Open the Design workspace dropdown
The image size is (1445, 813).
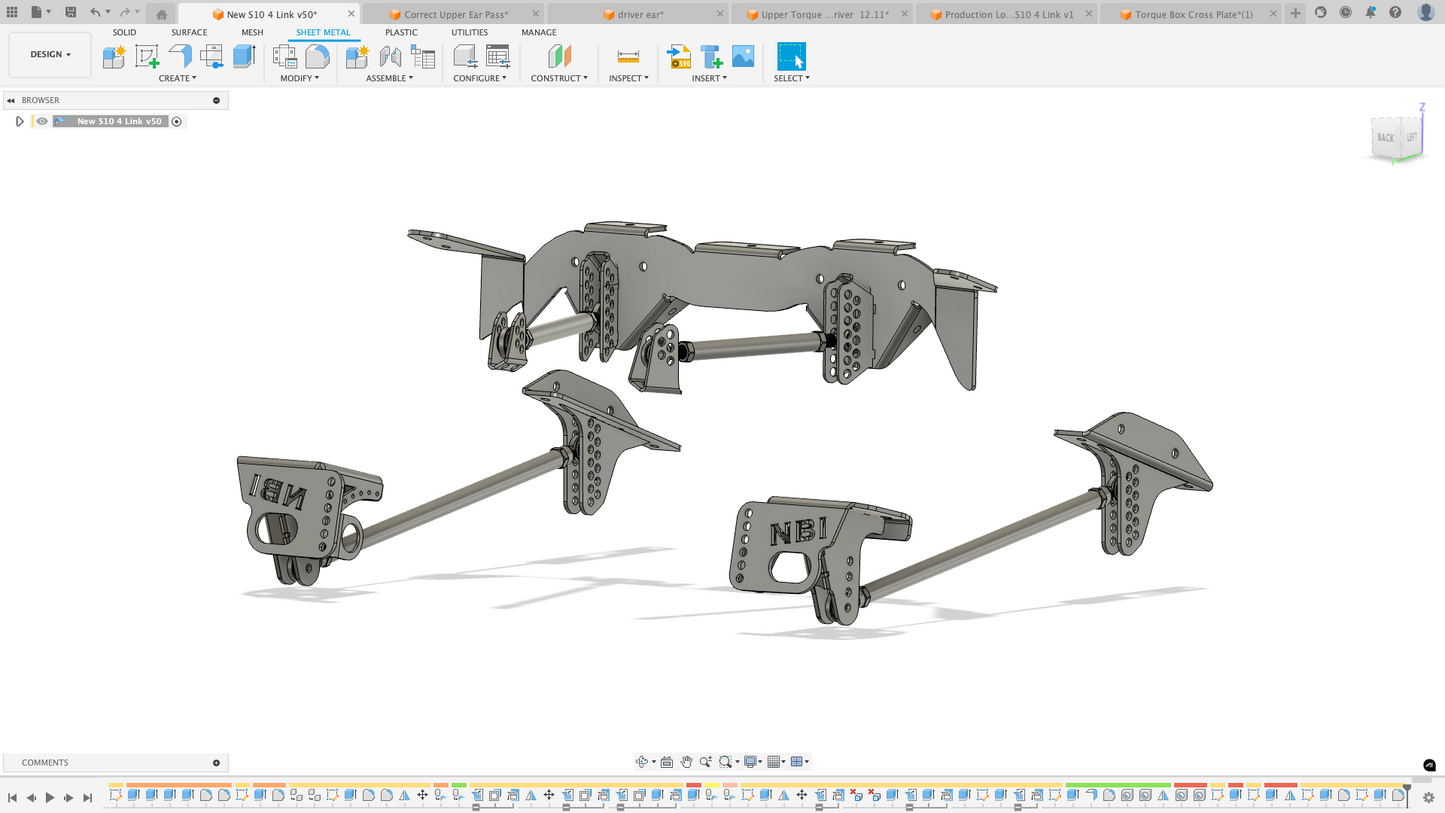(x=50, y=54)
